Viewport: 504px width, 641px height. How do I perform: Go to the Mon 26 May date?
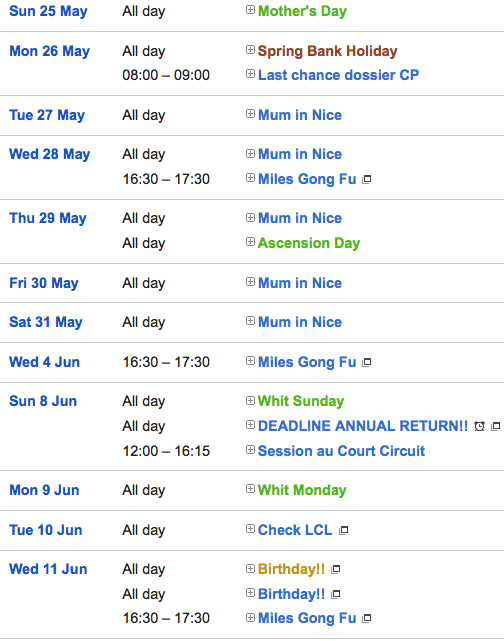(x=49, y=51)
